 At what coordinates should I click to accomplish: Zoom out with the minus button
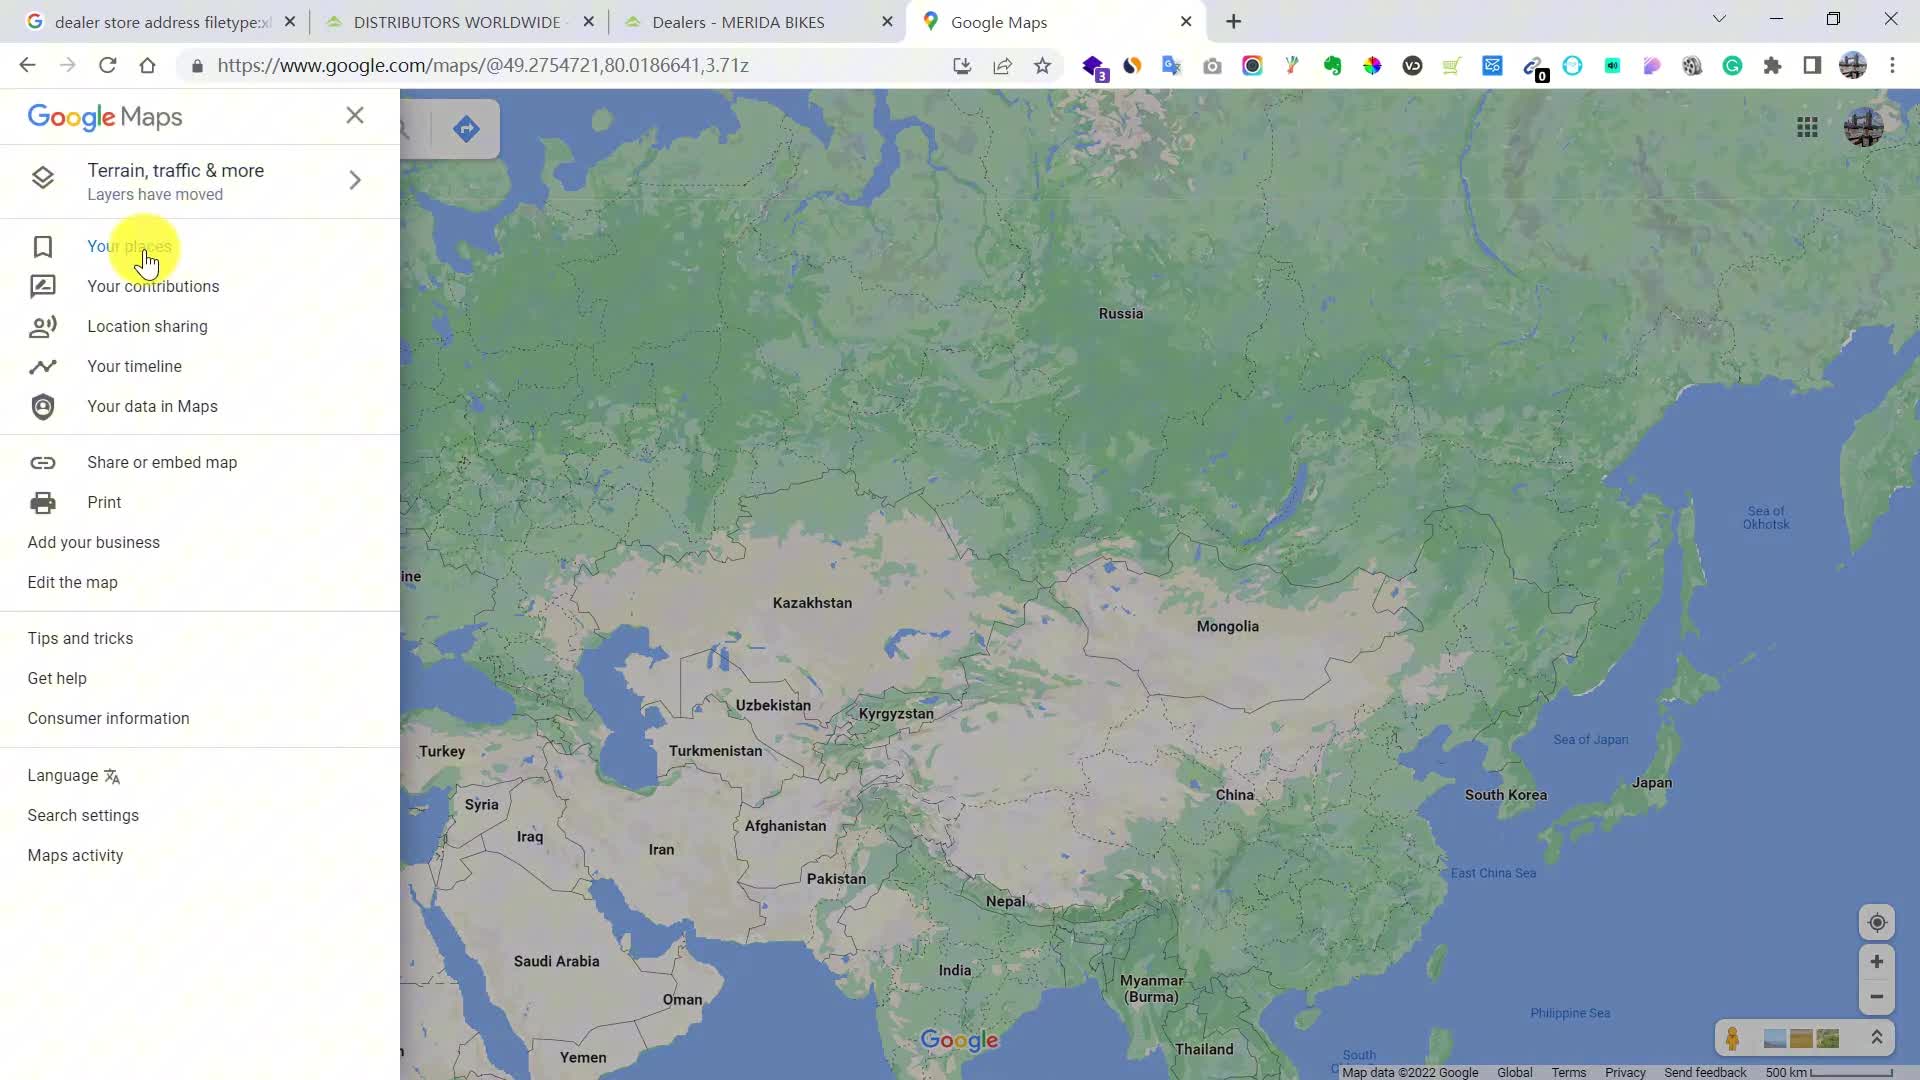click(x=1876, y=997)
